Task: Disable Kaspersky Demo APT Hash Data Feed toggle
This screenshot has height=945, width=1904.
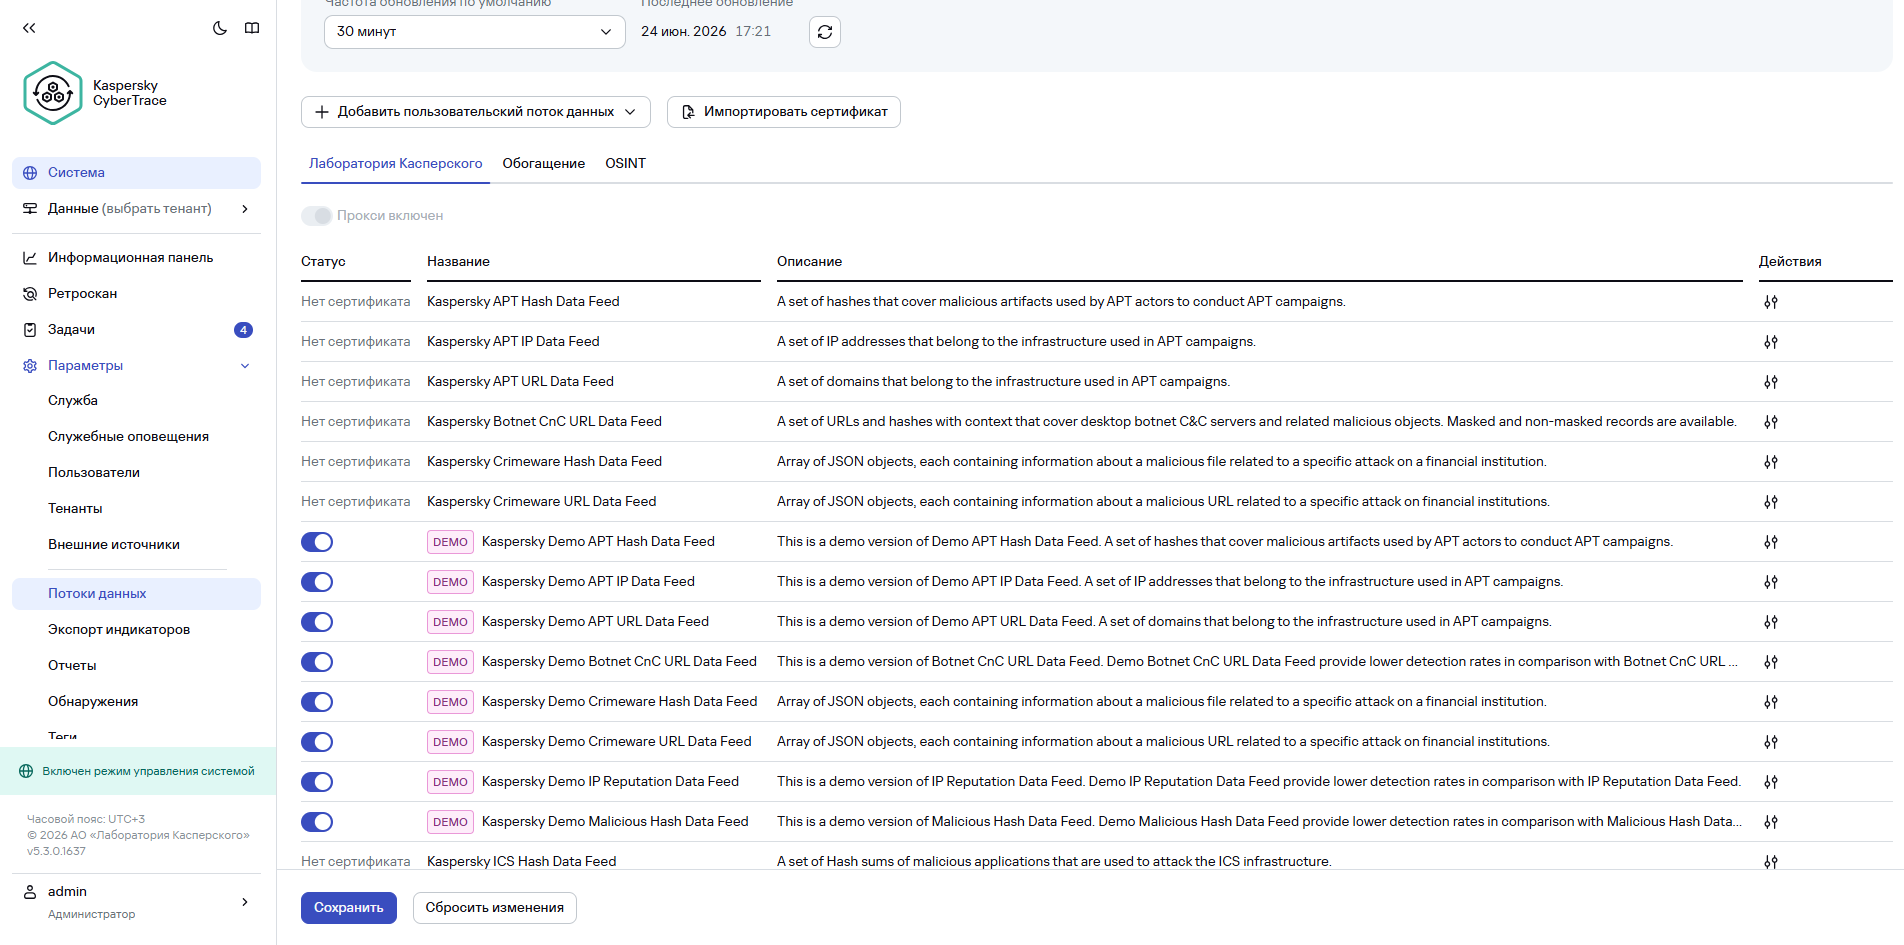Action: [317, 542]
